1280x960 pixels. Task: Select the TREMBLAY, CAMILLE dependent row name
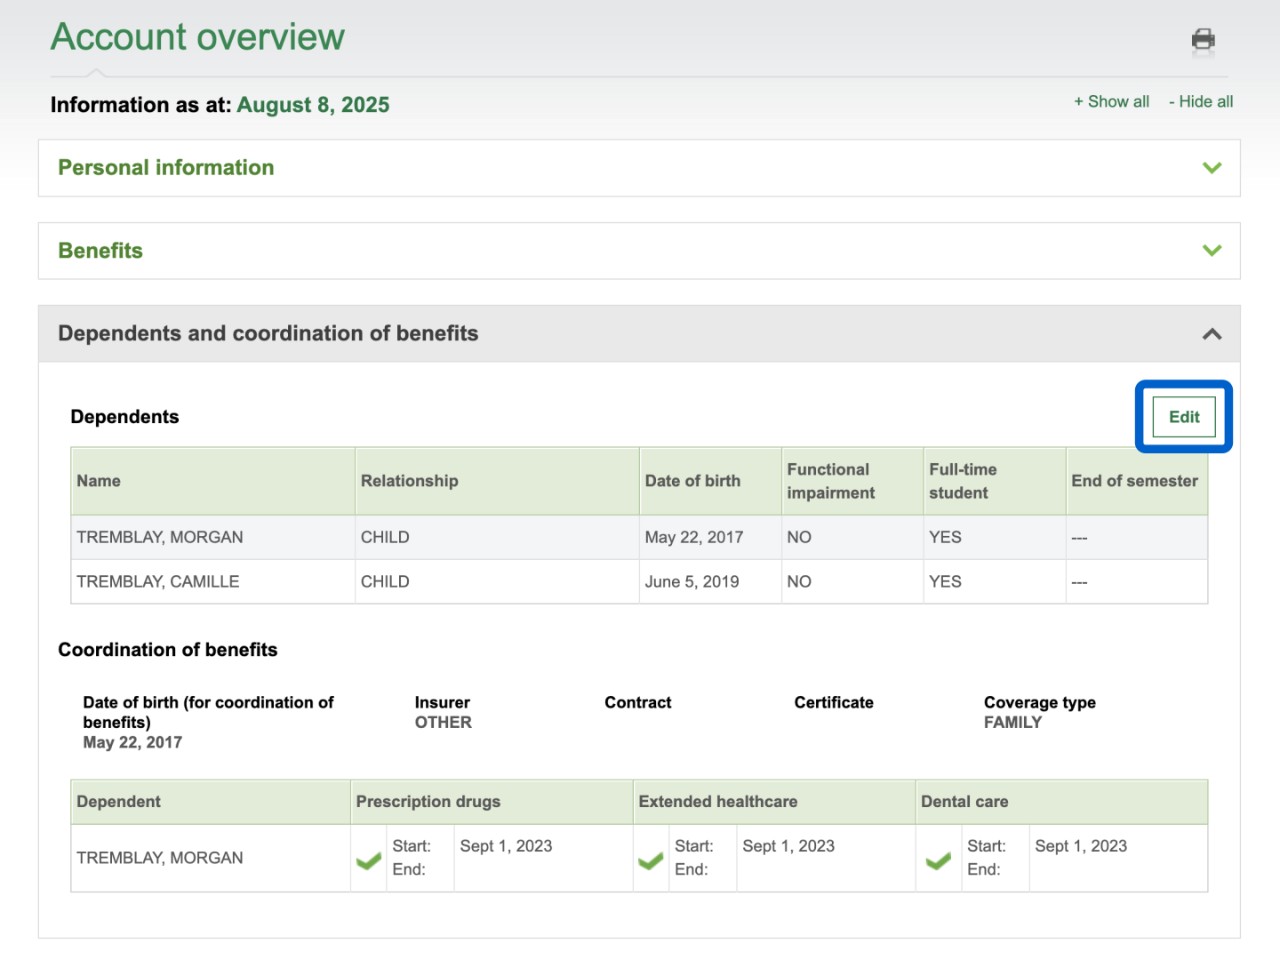(158, 582)
